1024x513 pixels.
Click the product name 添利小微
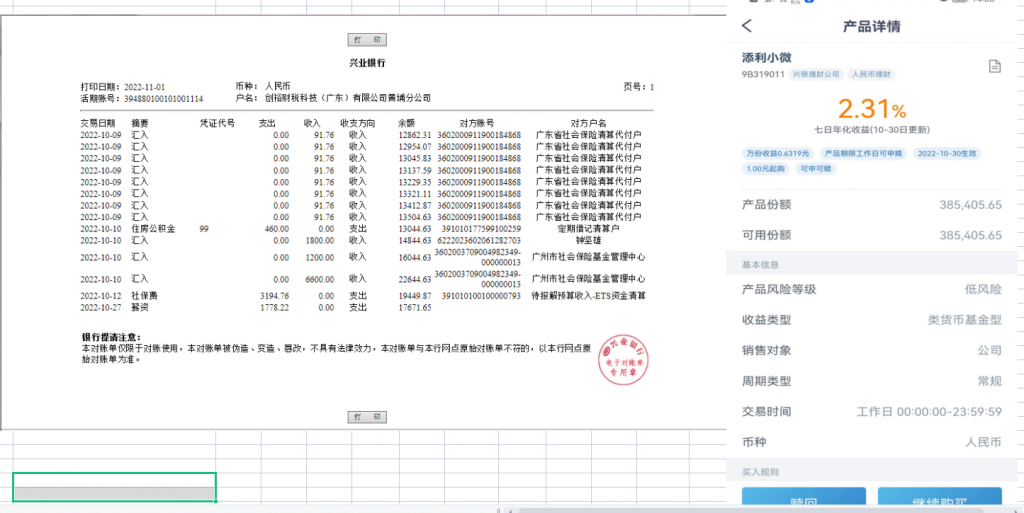(767, 58)
